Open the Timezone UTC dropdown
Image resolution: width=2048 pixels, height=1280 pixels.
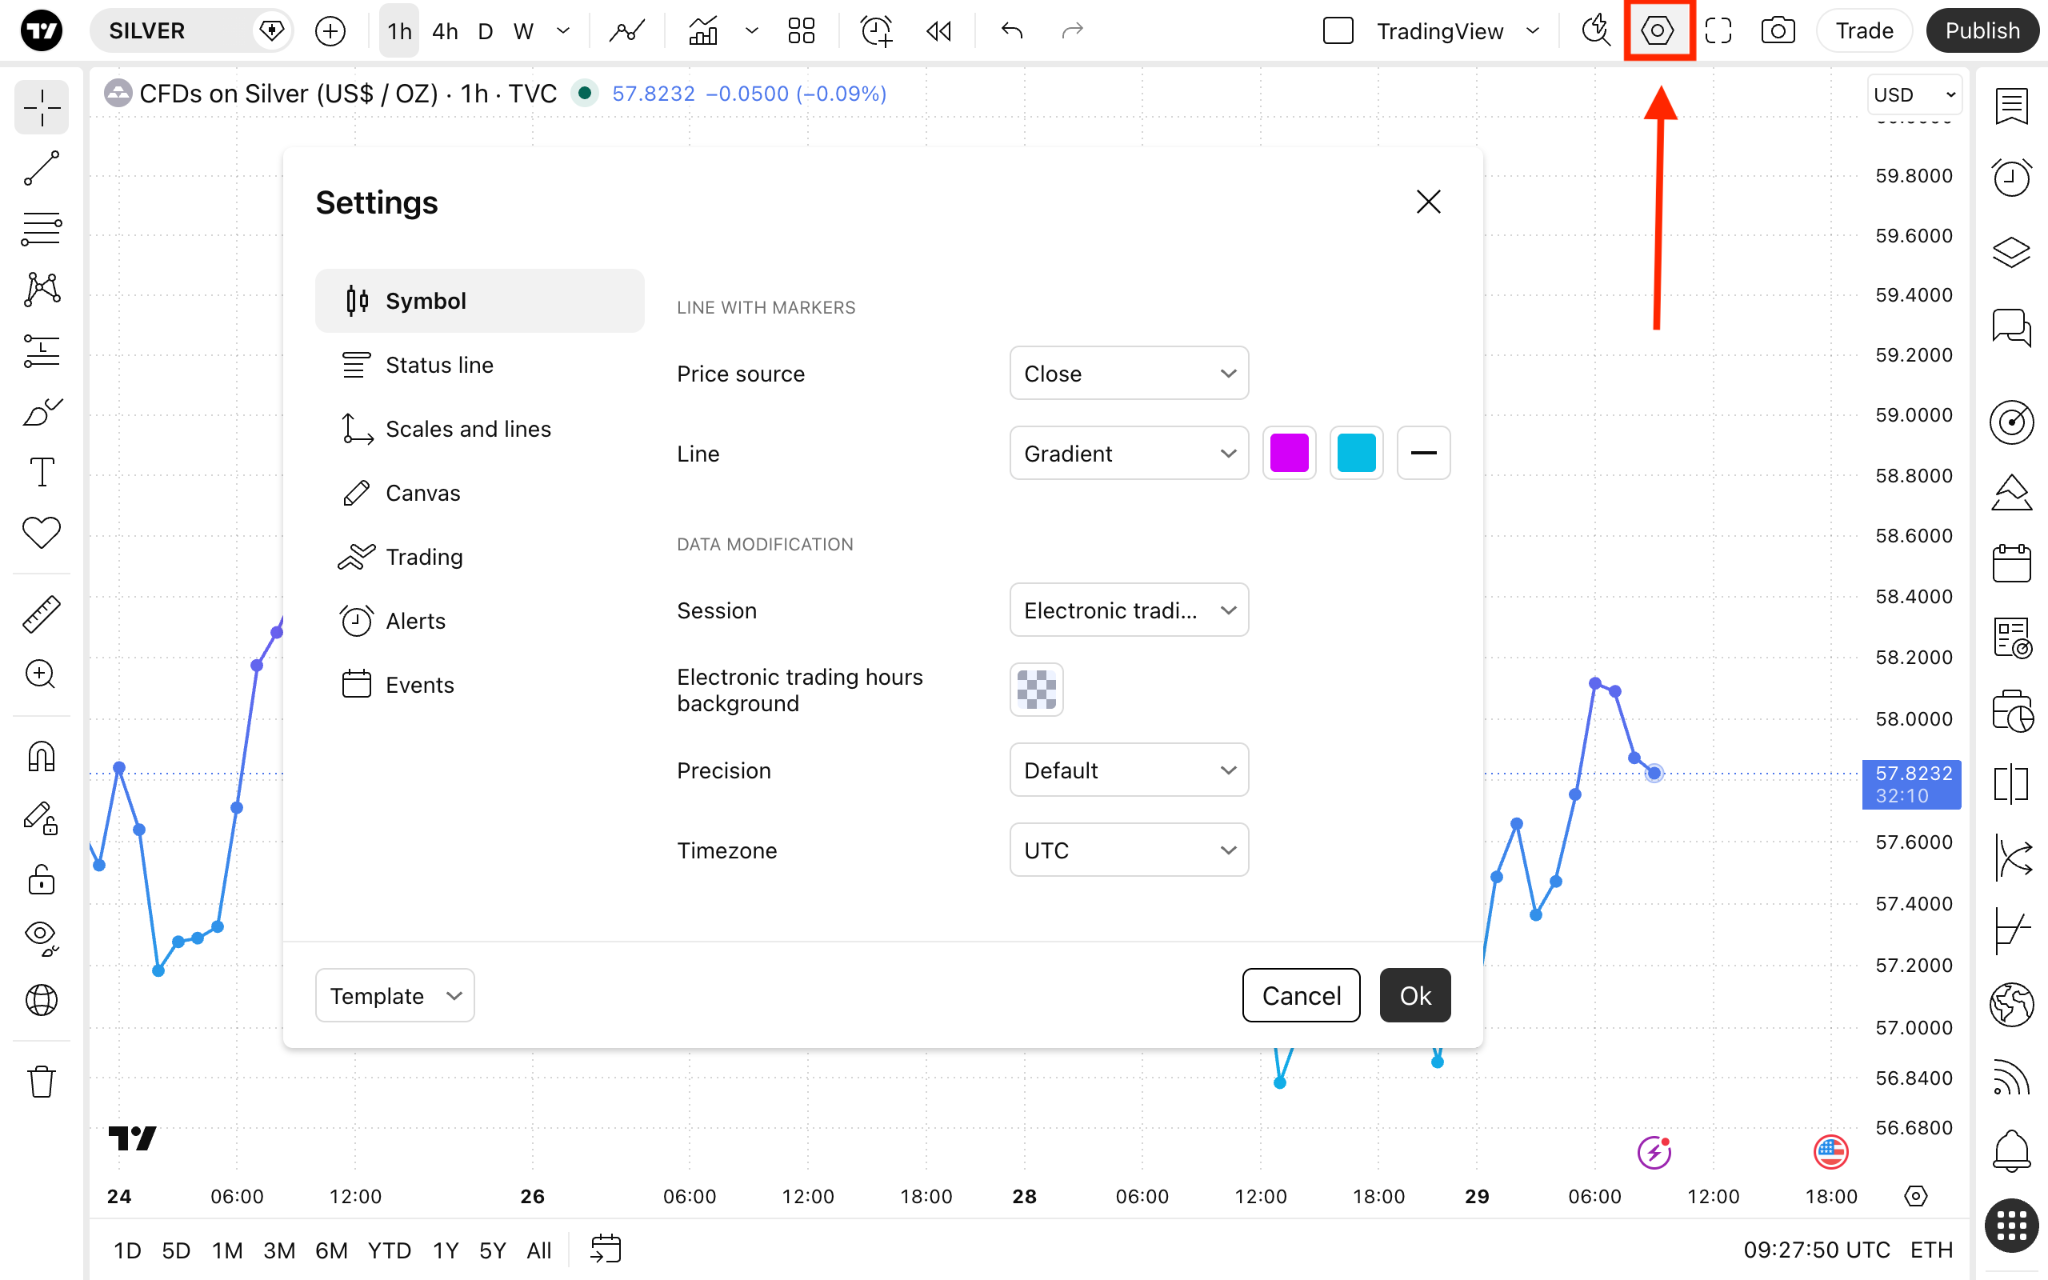[x=1129, y=850]
